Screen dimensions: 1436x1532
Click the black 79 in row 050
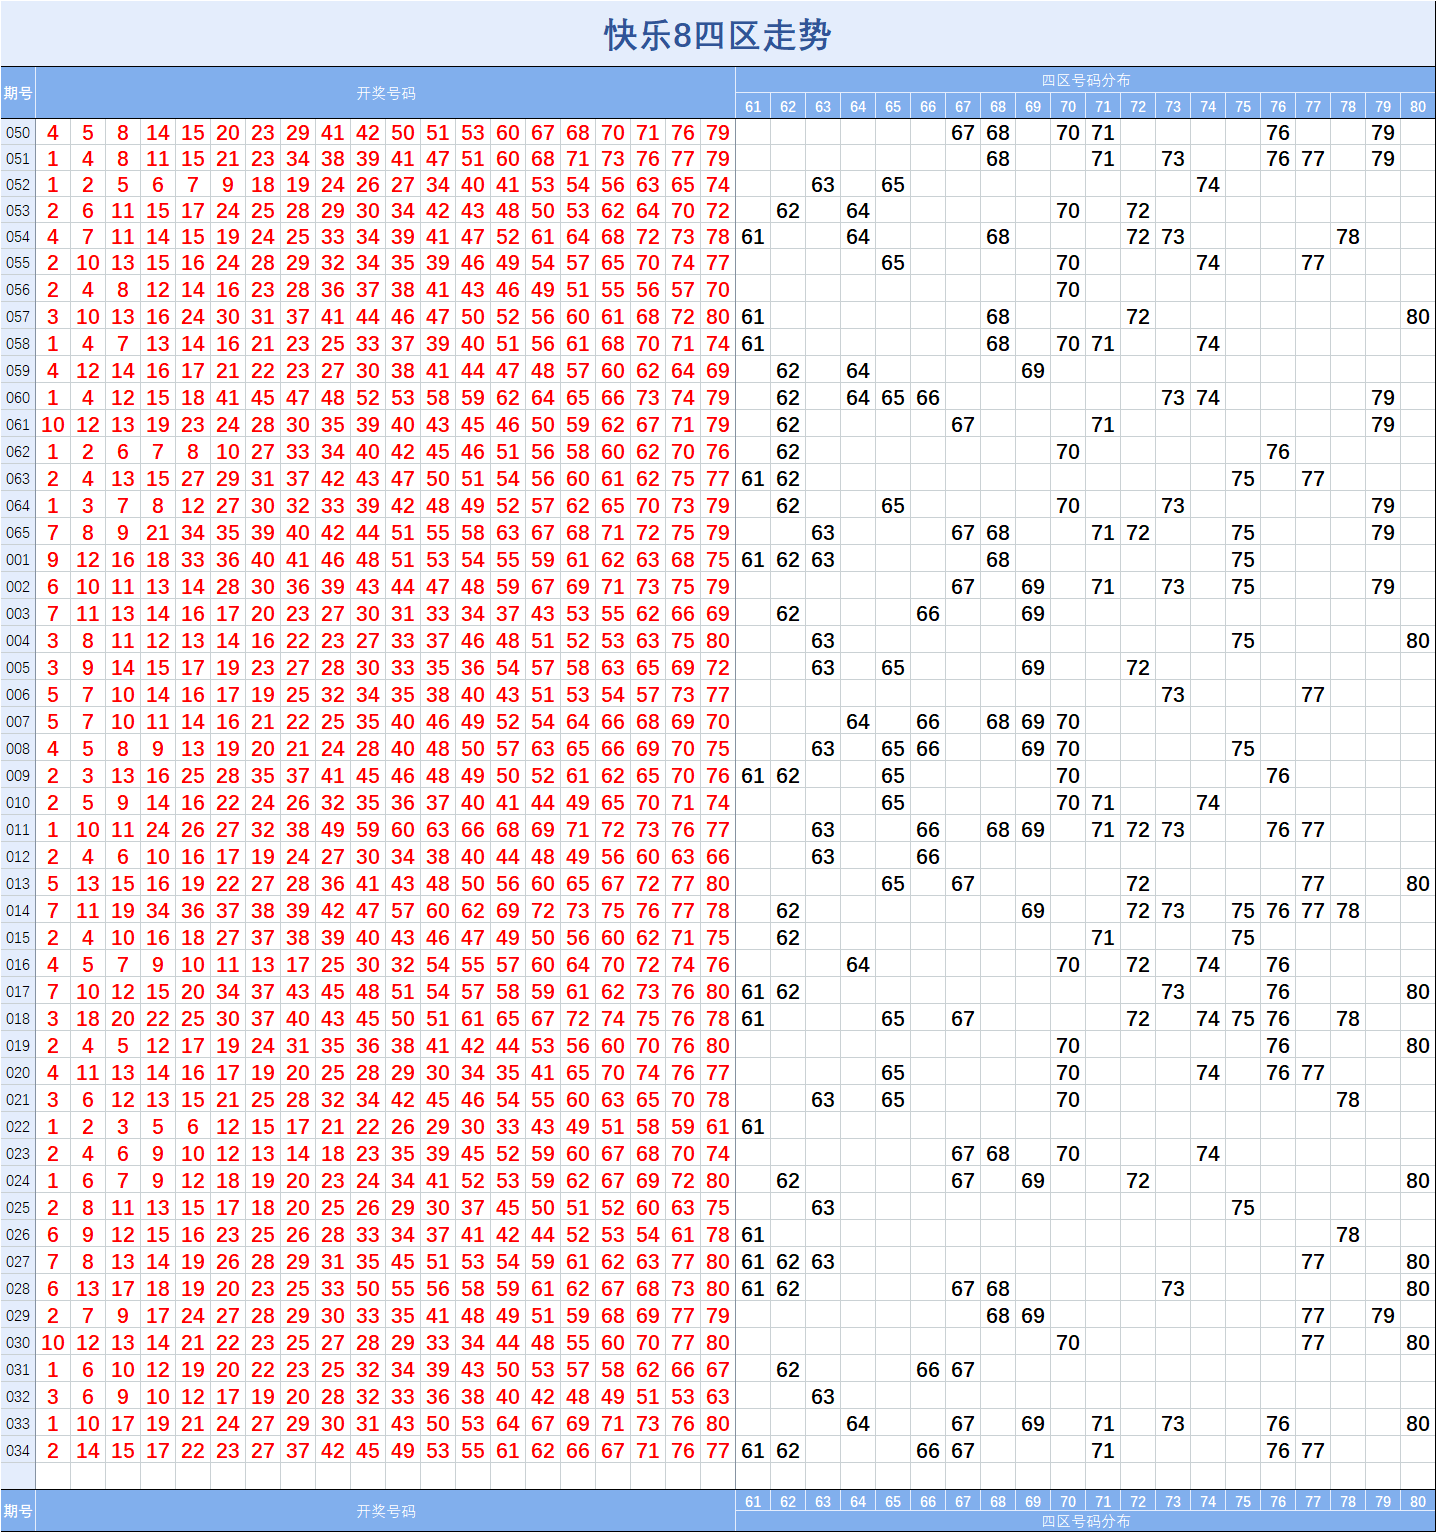(x=1383, y=133)
